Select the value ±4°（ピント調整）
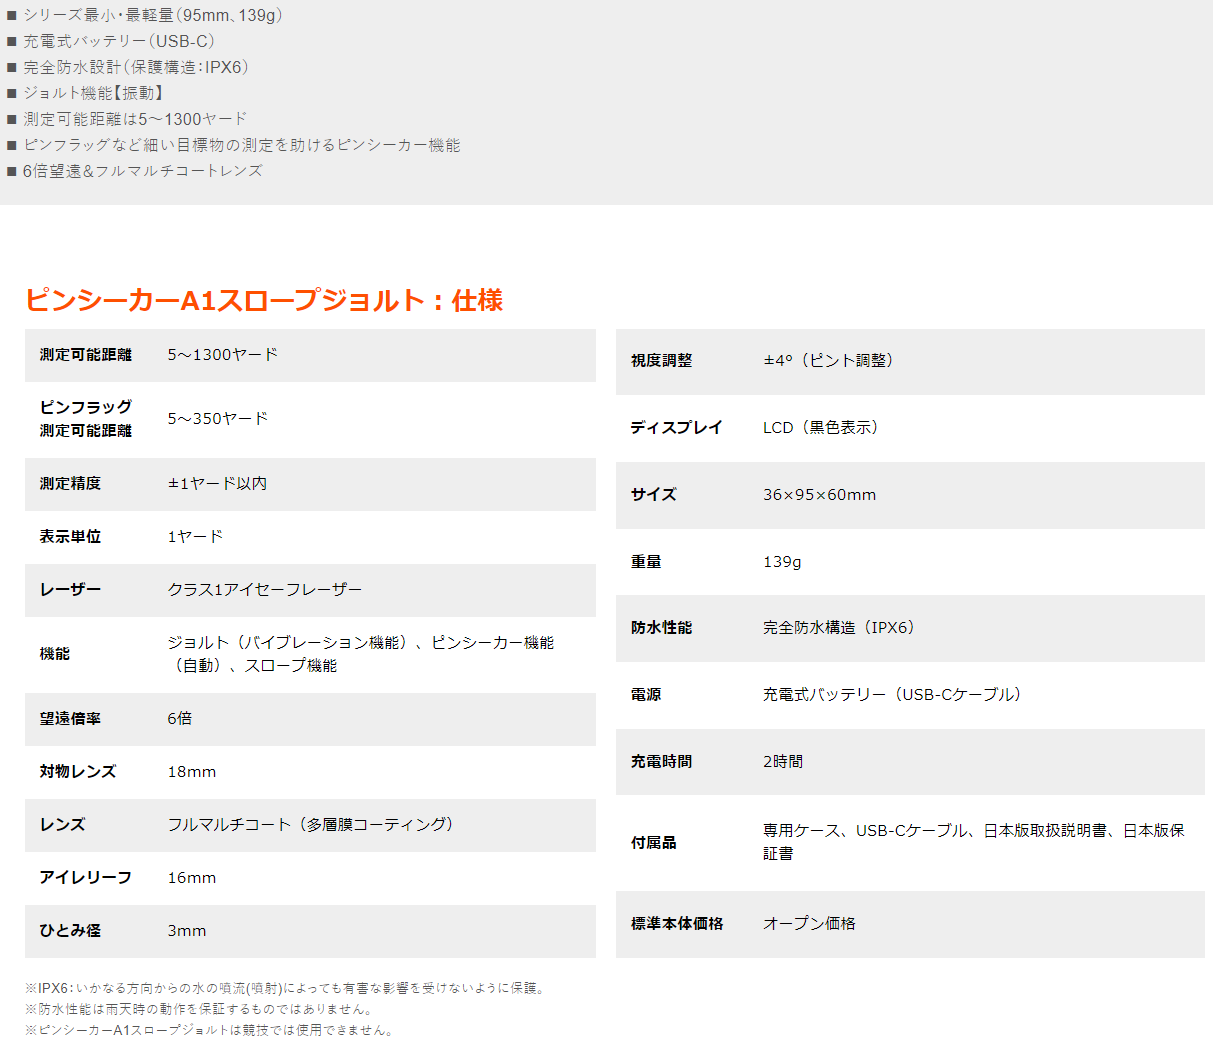 pos(832,361)
